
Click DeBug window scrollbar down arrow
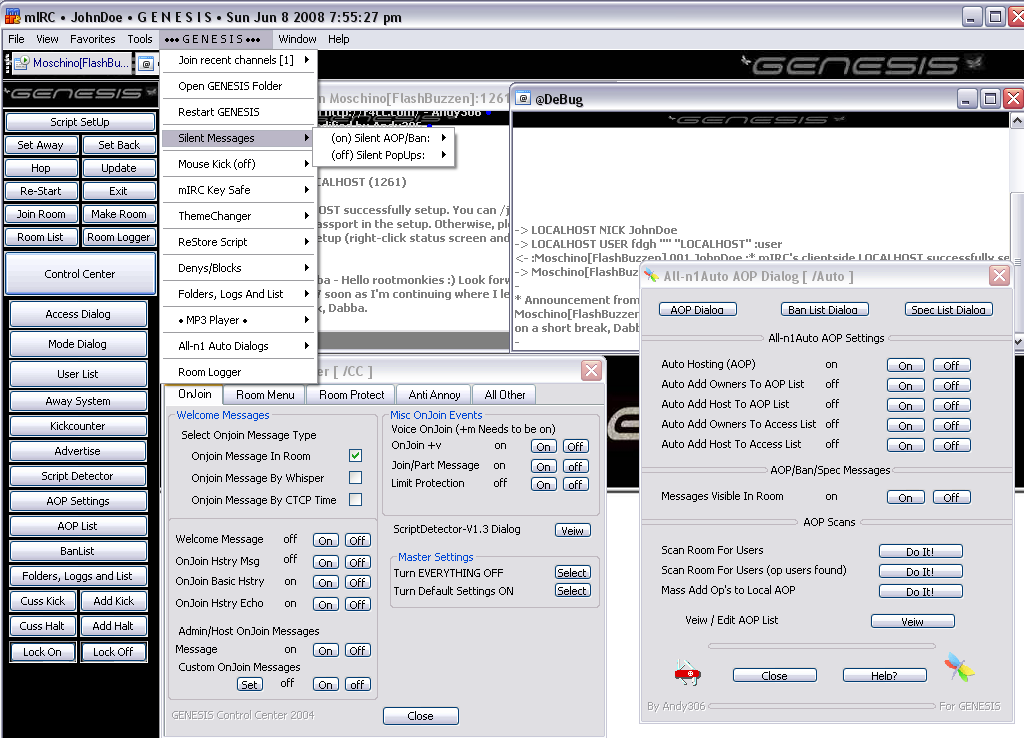click(1017, 341)
